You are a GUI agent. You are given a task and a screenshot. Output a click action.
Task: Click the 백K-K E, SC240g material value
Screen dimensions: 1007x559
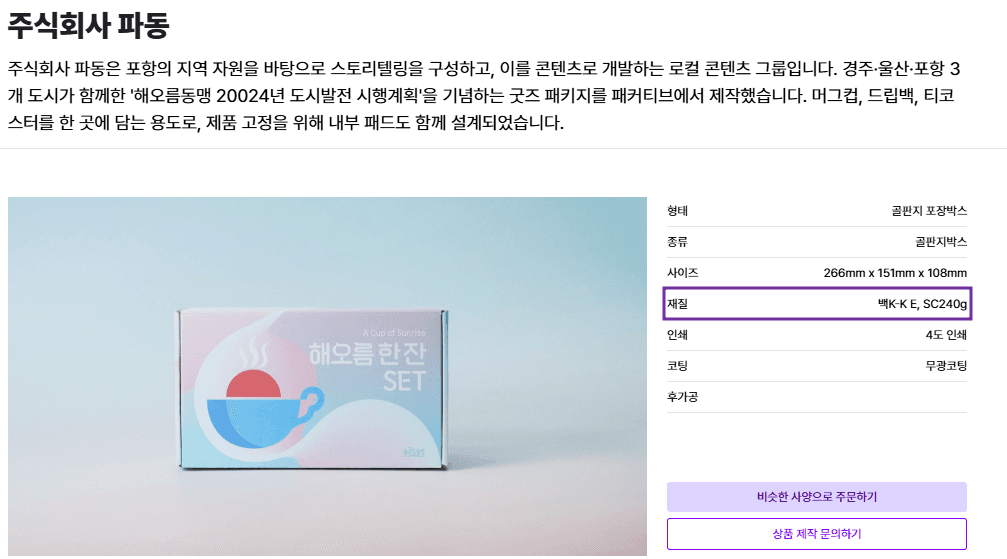pos(922,304)
